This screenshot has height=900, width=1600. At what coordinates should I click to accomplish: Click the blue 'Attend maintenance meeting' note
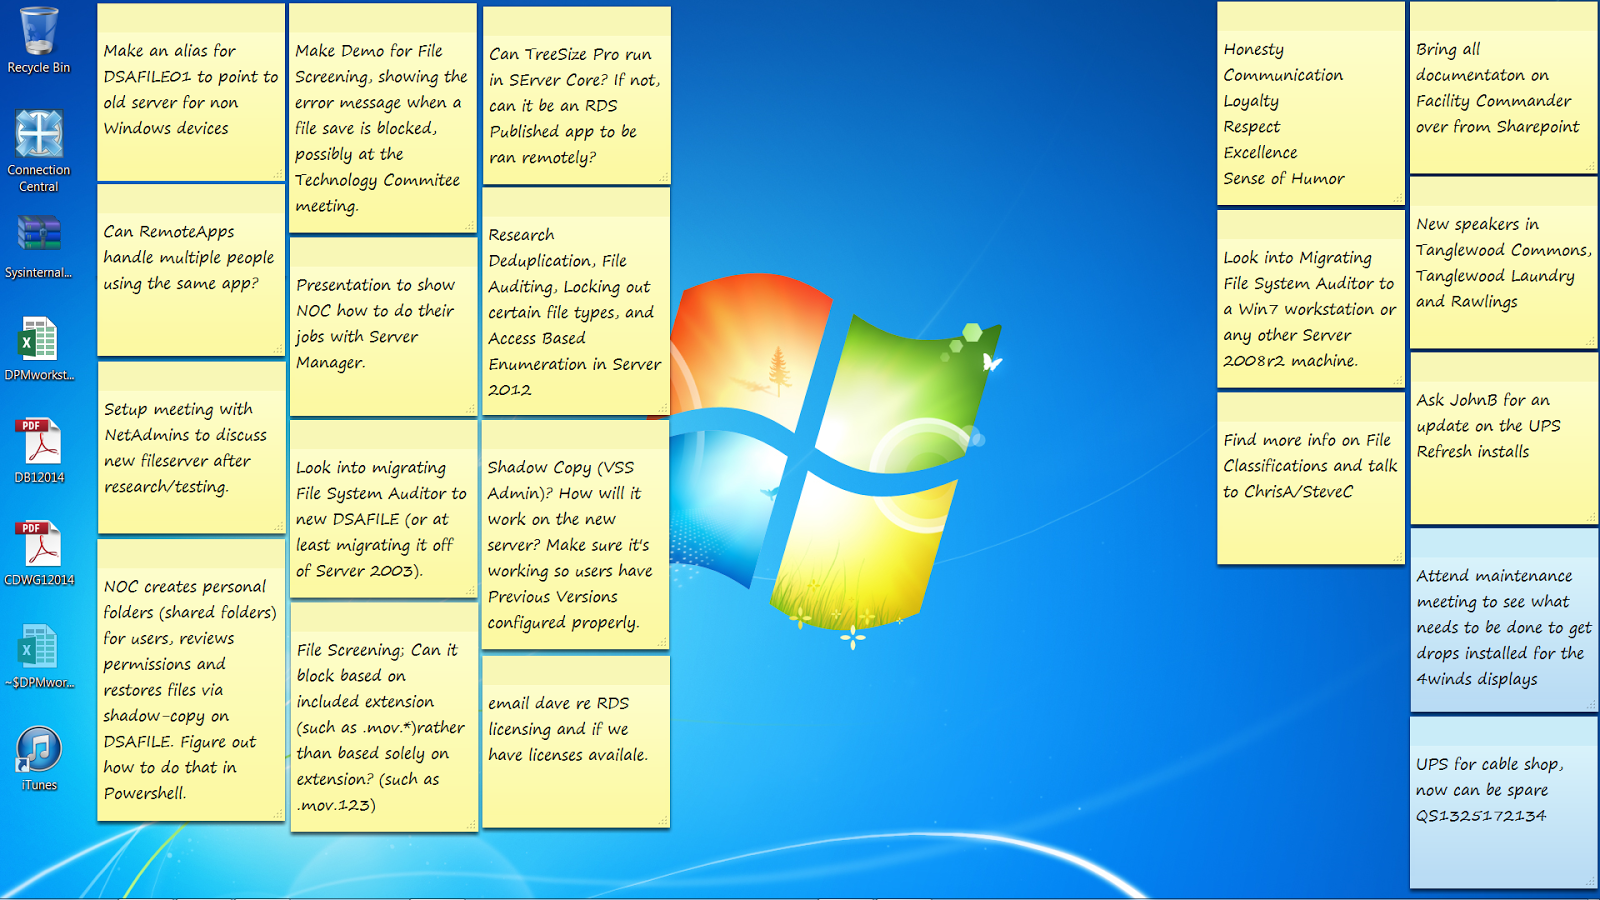[x=1504, y=621]
